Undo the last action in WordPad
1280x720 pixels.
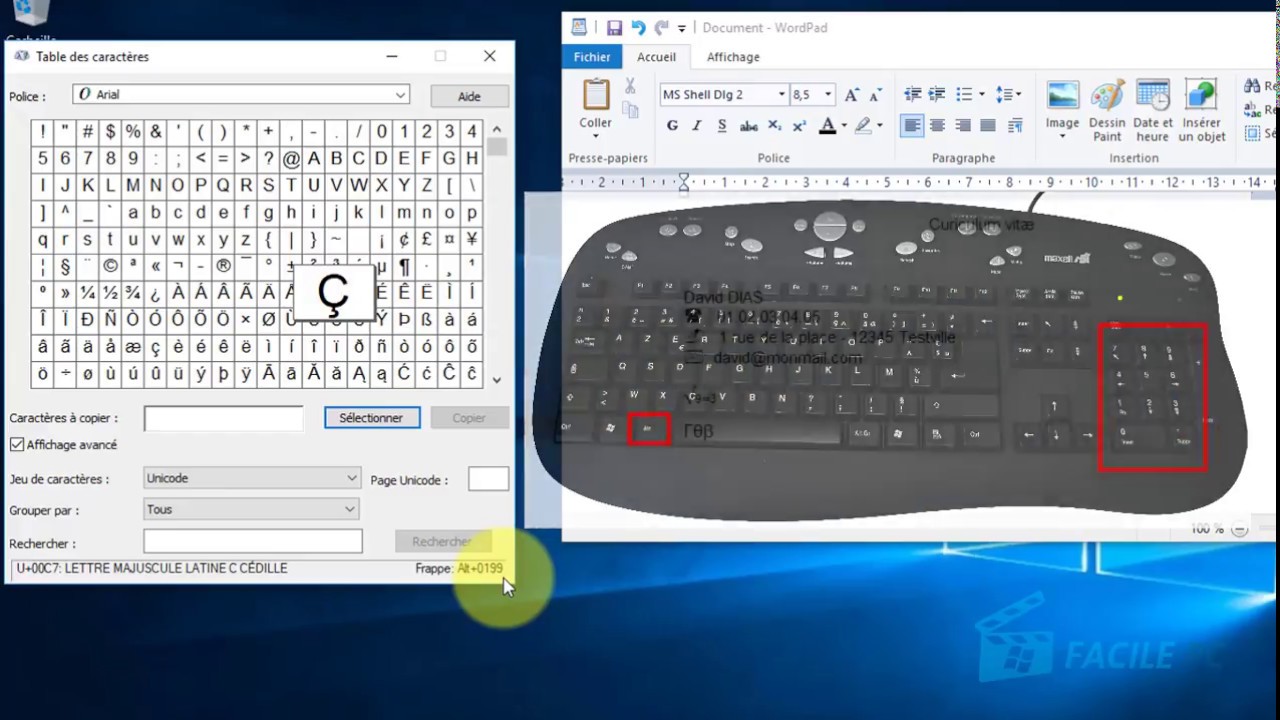[638, 28]
